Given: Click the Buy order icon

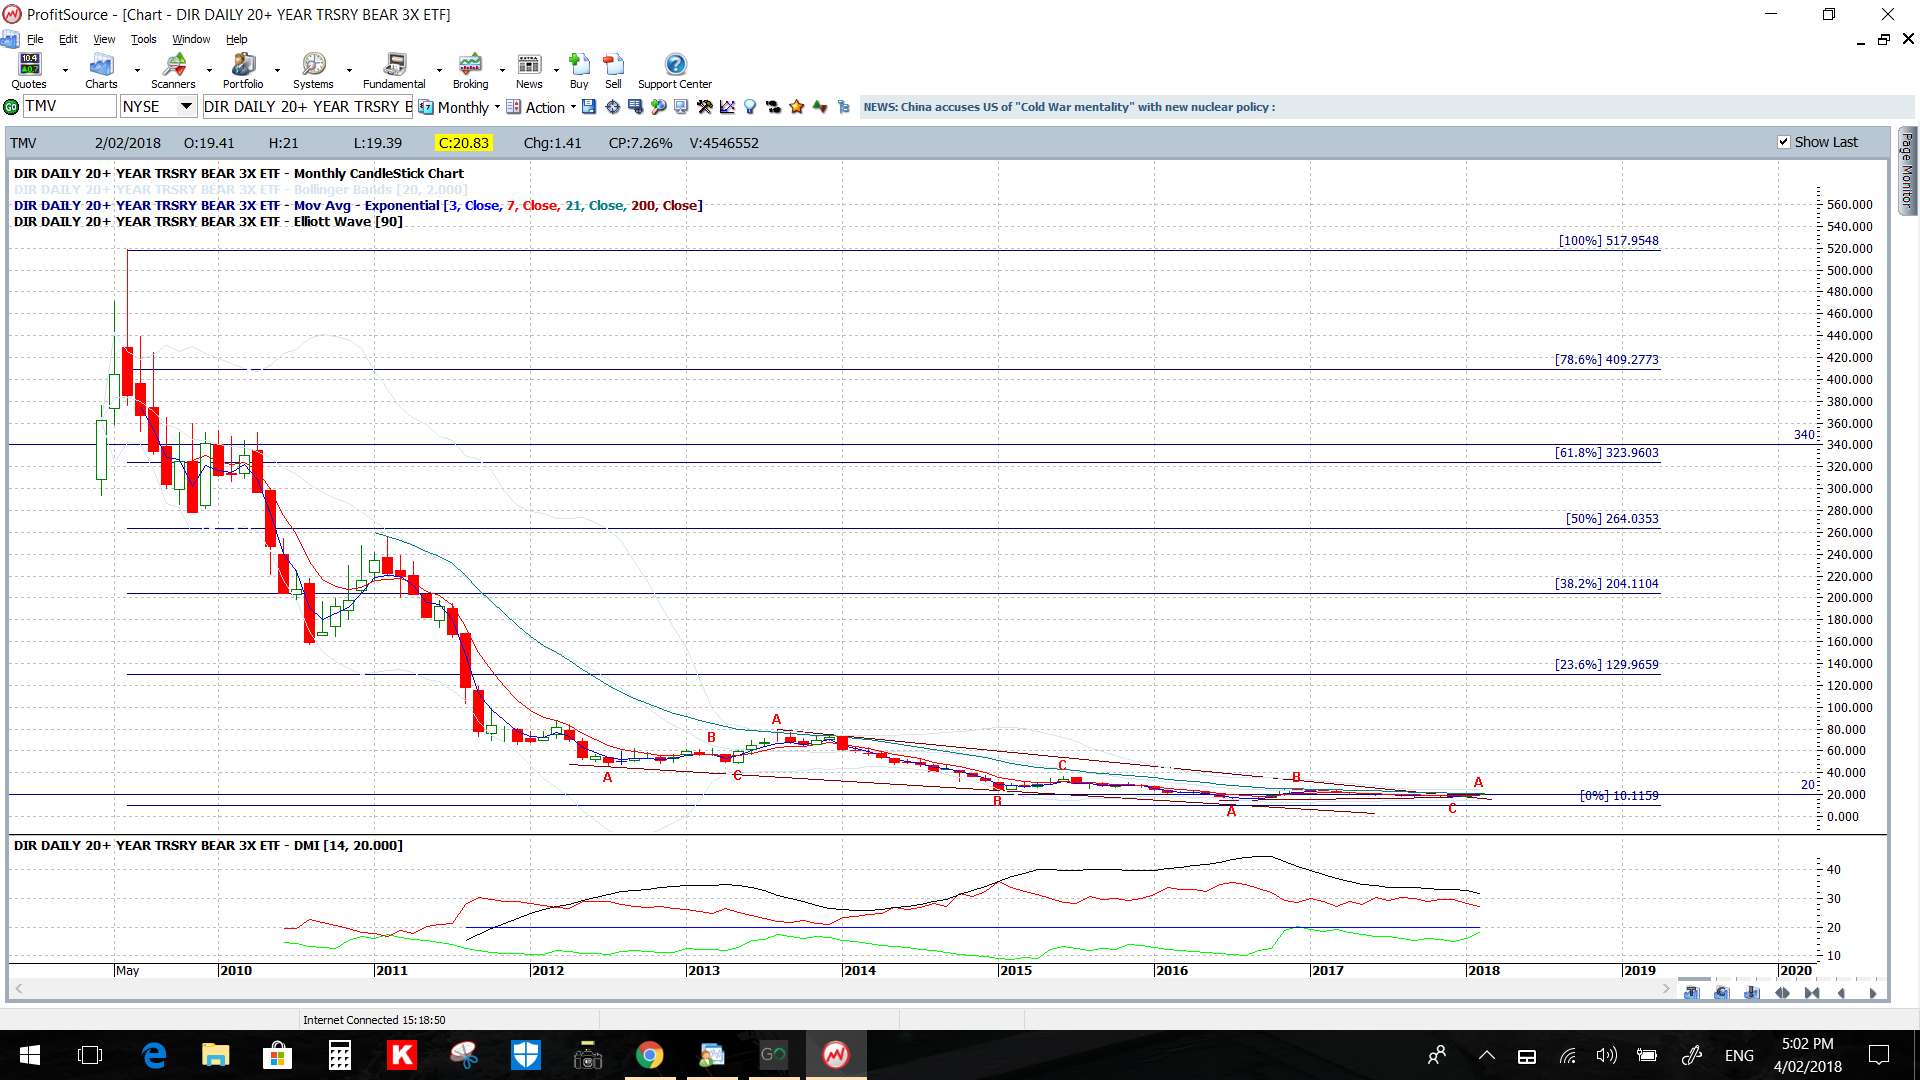Looking at the screenshot, I should [579, 71].
